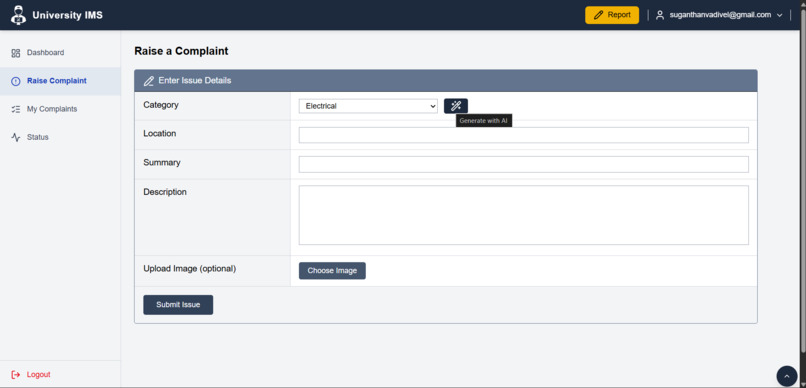806x388 pixels.
Task: Open the Status page from the sidebar
Action: click(60, 138)
